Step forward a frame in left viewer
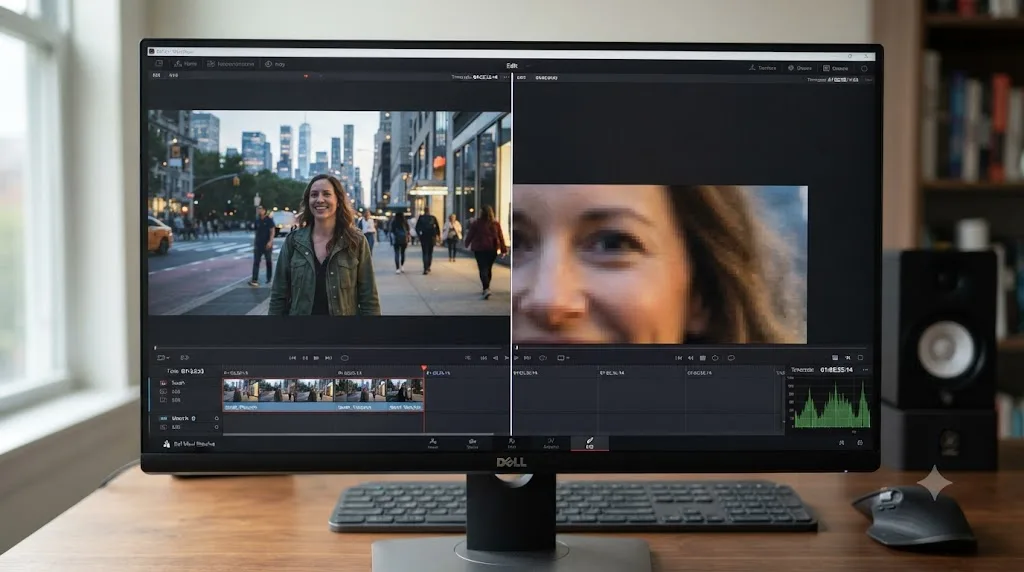Screen dimensions: 1024x572 pos(317,358)
